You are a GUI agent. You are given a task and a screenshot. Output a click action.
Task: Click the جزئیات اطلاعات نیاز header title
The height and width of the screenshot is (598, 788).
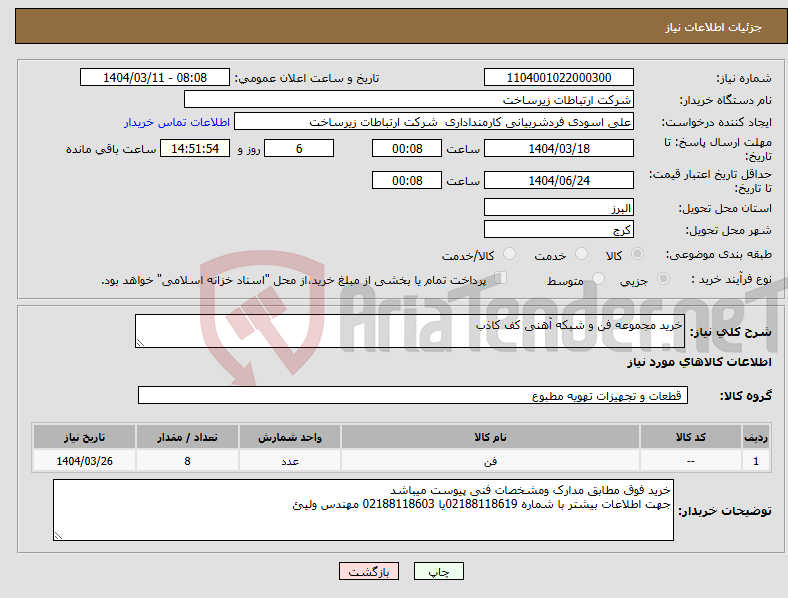coord(714,27)
